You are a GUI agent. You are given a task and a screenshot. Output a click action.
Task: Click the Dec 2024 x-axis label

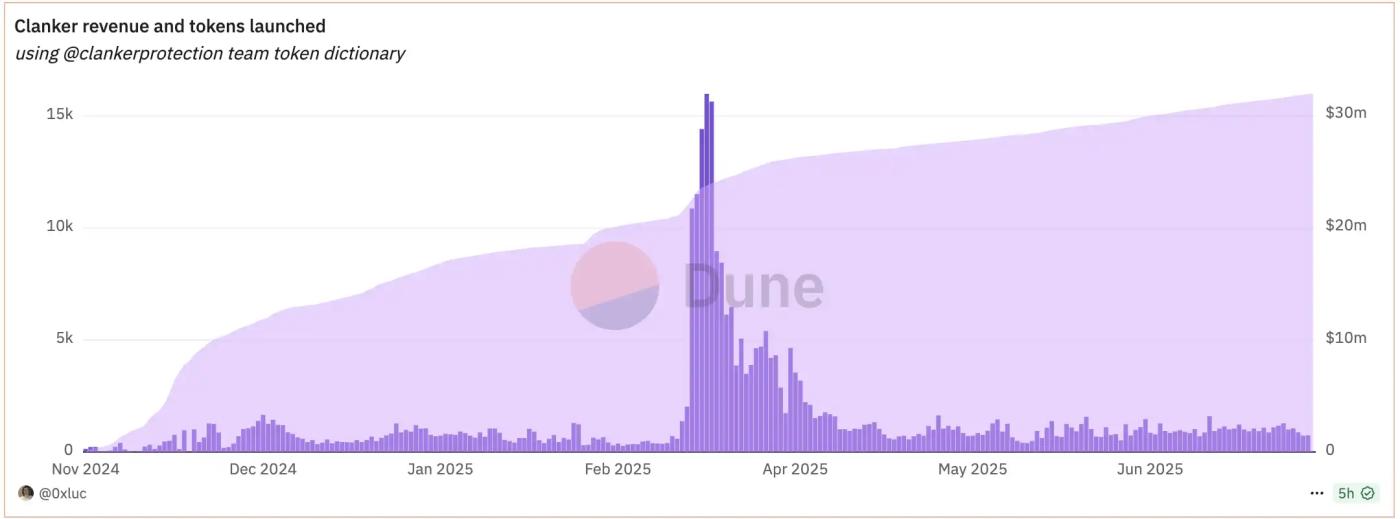pos(263,468)
